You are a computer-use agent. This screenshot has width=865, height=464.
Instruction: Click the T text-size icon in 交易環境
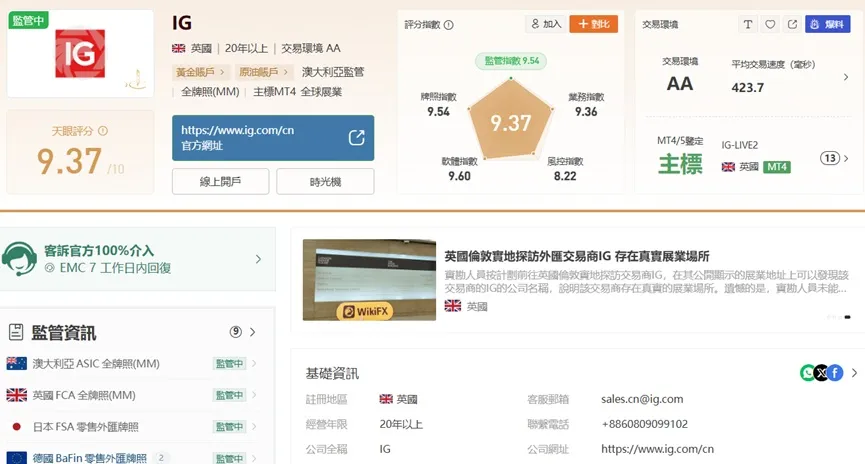pyautogui.click(x=747, y=24)
